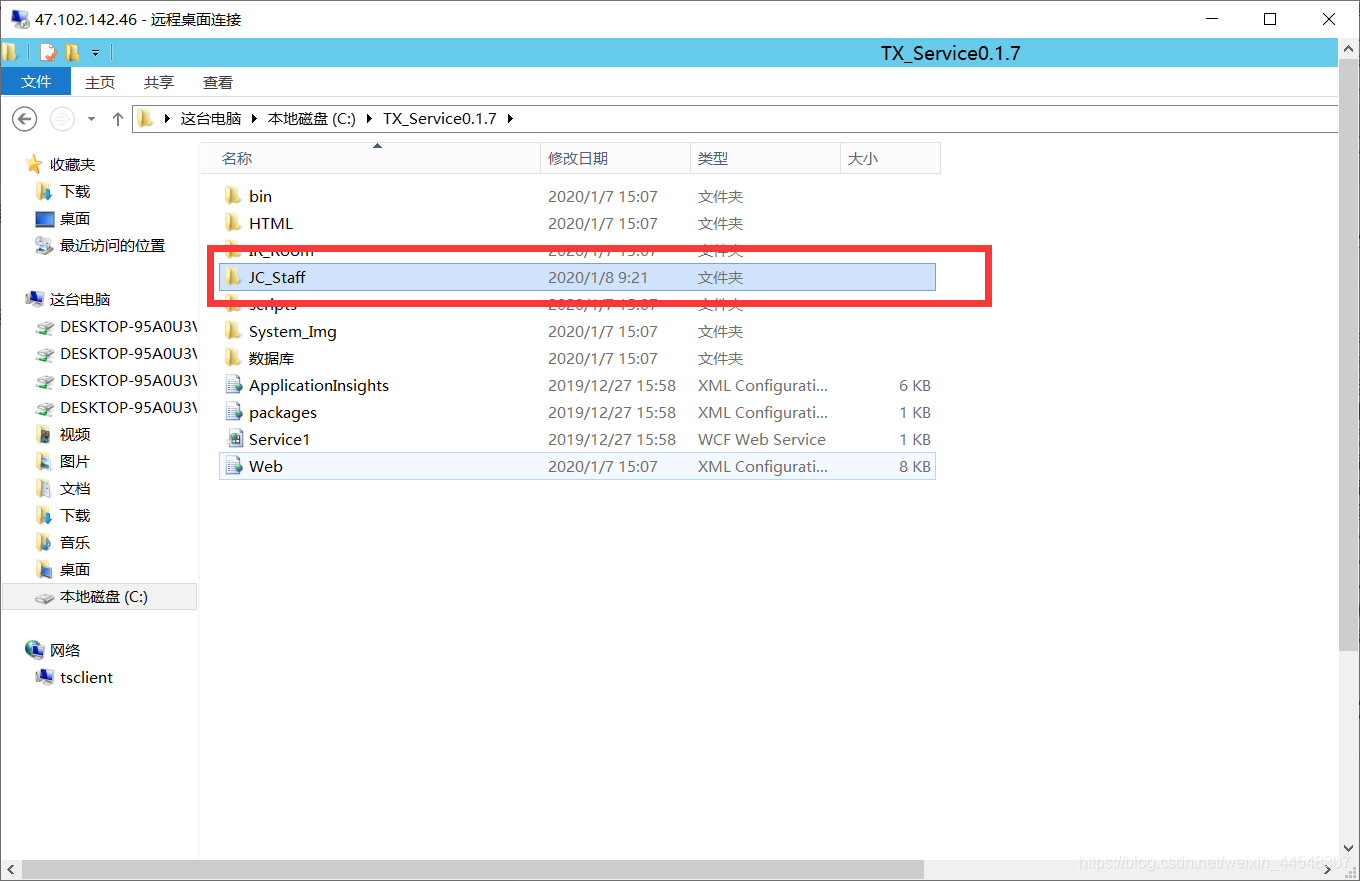The height and width of the screenshot is (881, 1360).
Task: Click the forward navigation arrow
Action: click(x=62, y=119)
